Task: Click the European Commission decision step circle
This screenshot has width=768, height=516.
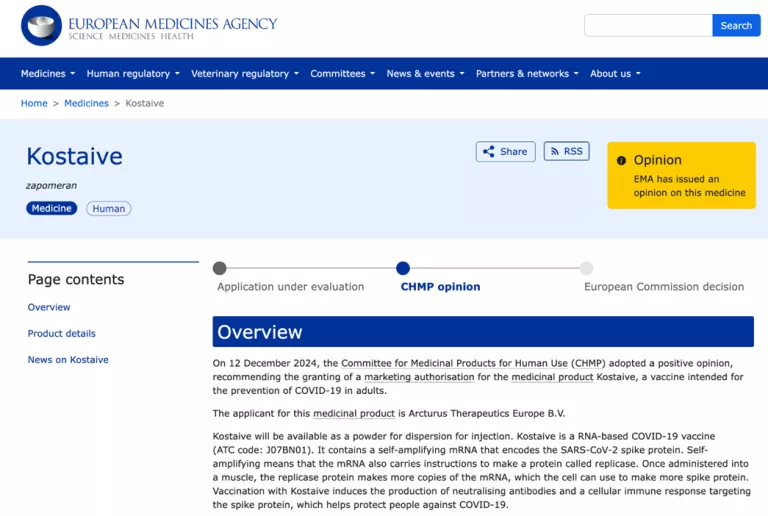Action: coord(586,268)
